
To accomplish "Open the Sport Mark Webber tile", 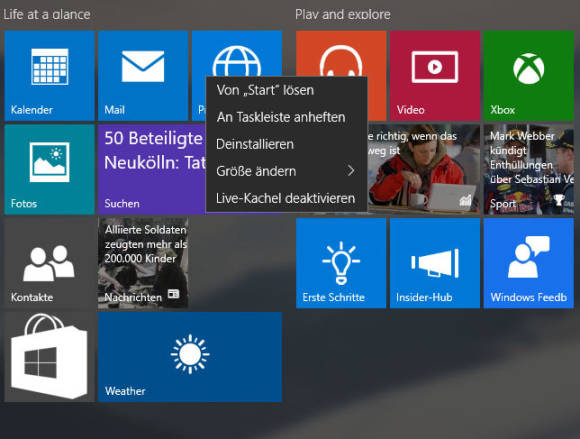I will [529, 169].
